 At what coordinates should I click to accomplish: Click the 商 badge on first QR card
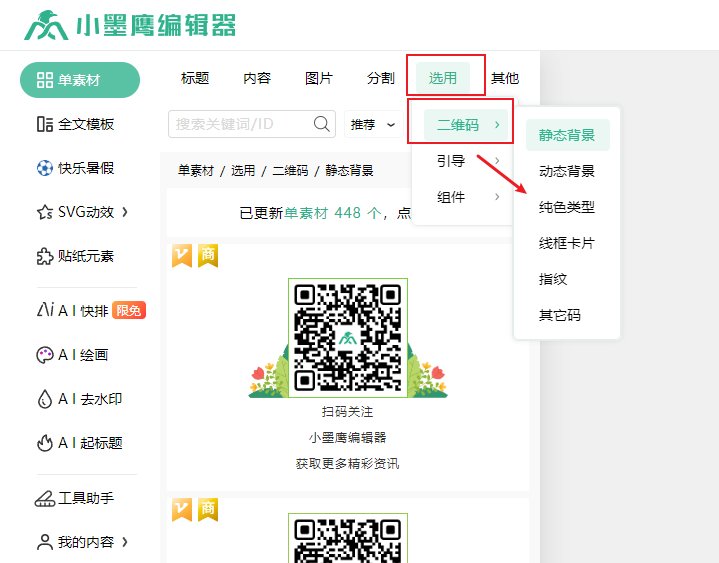point(208,255)
